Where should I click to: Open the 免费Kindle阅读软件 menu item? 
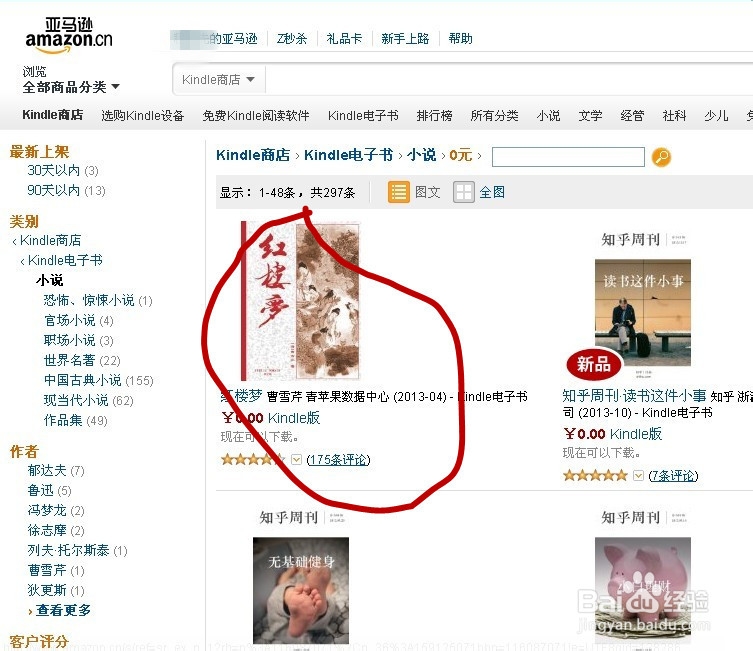click(x=256, y=116)
